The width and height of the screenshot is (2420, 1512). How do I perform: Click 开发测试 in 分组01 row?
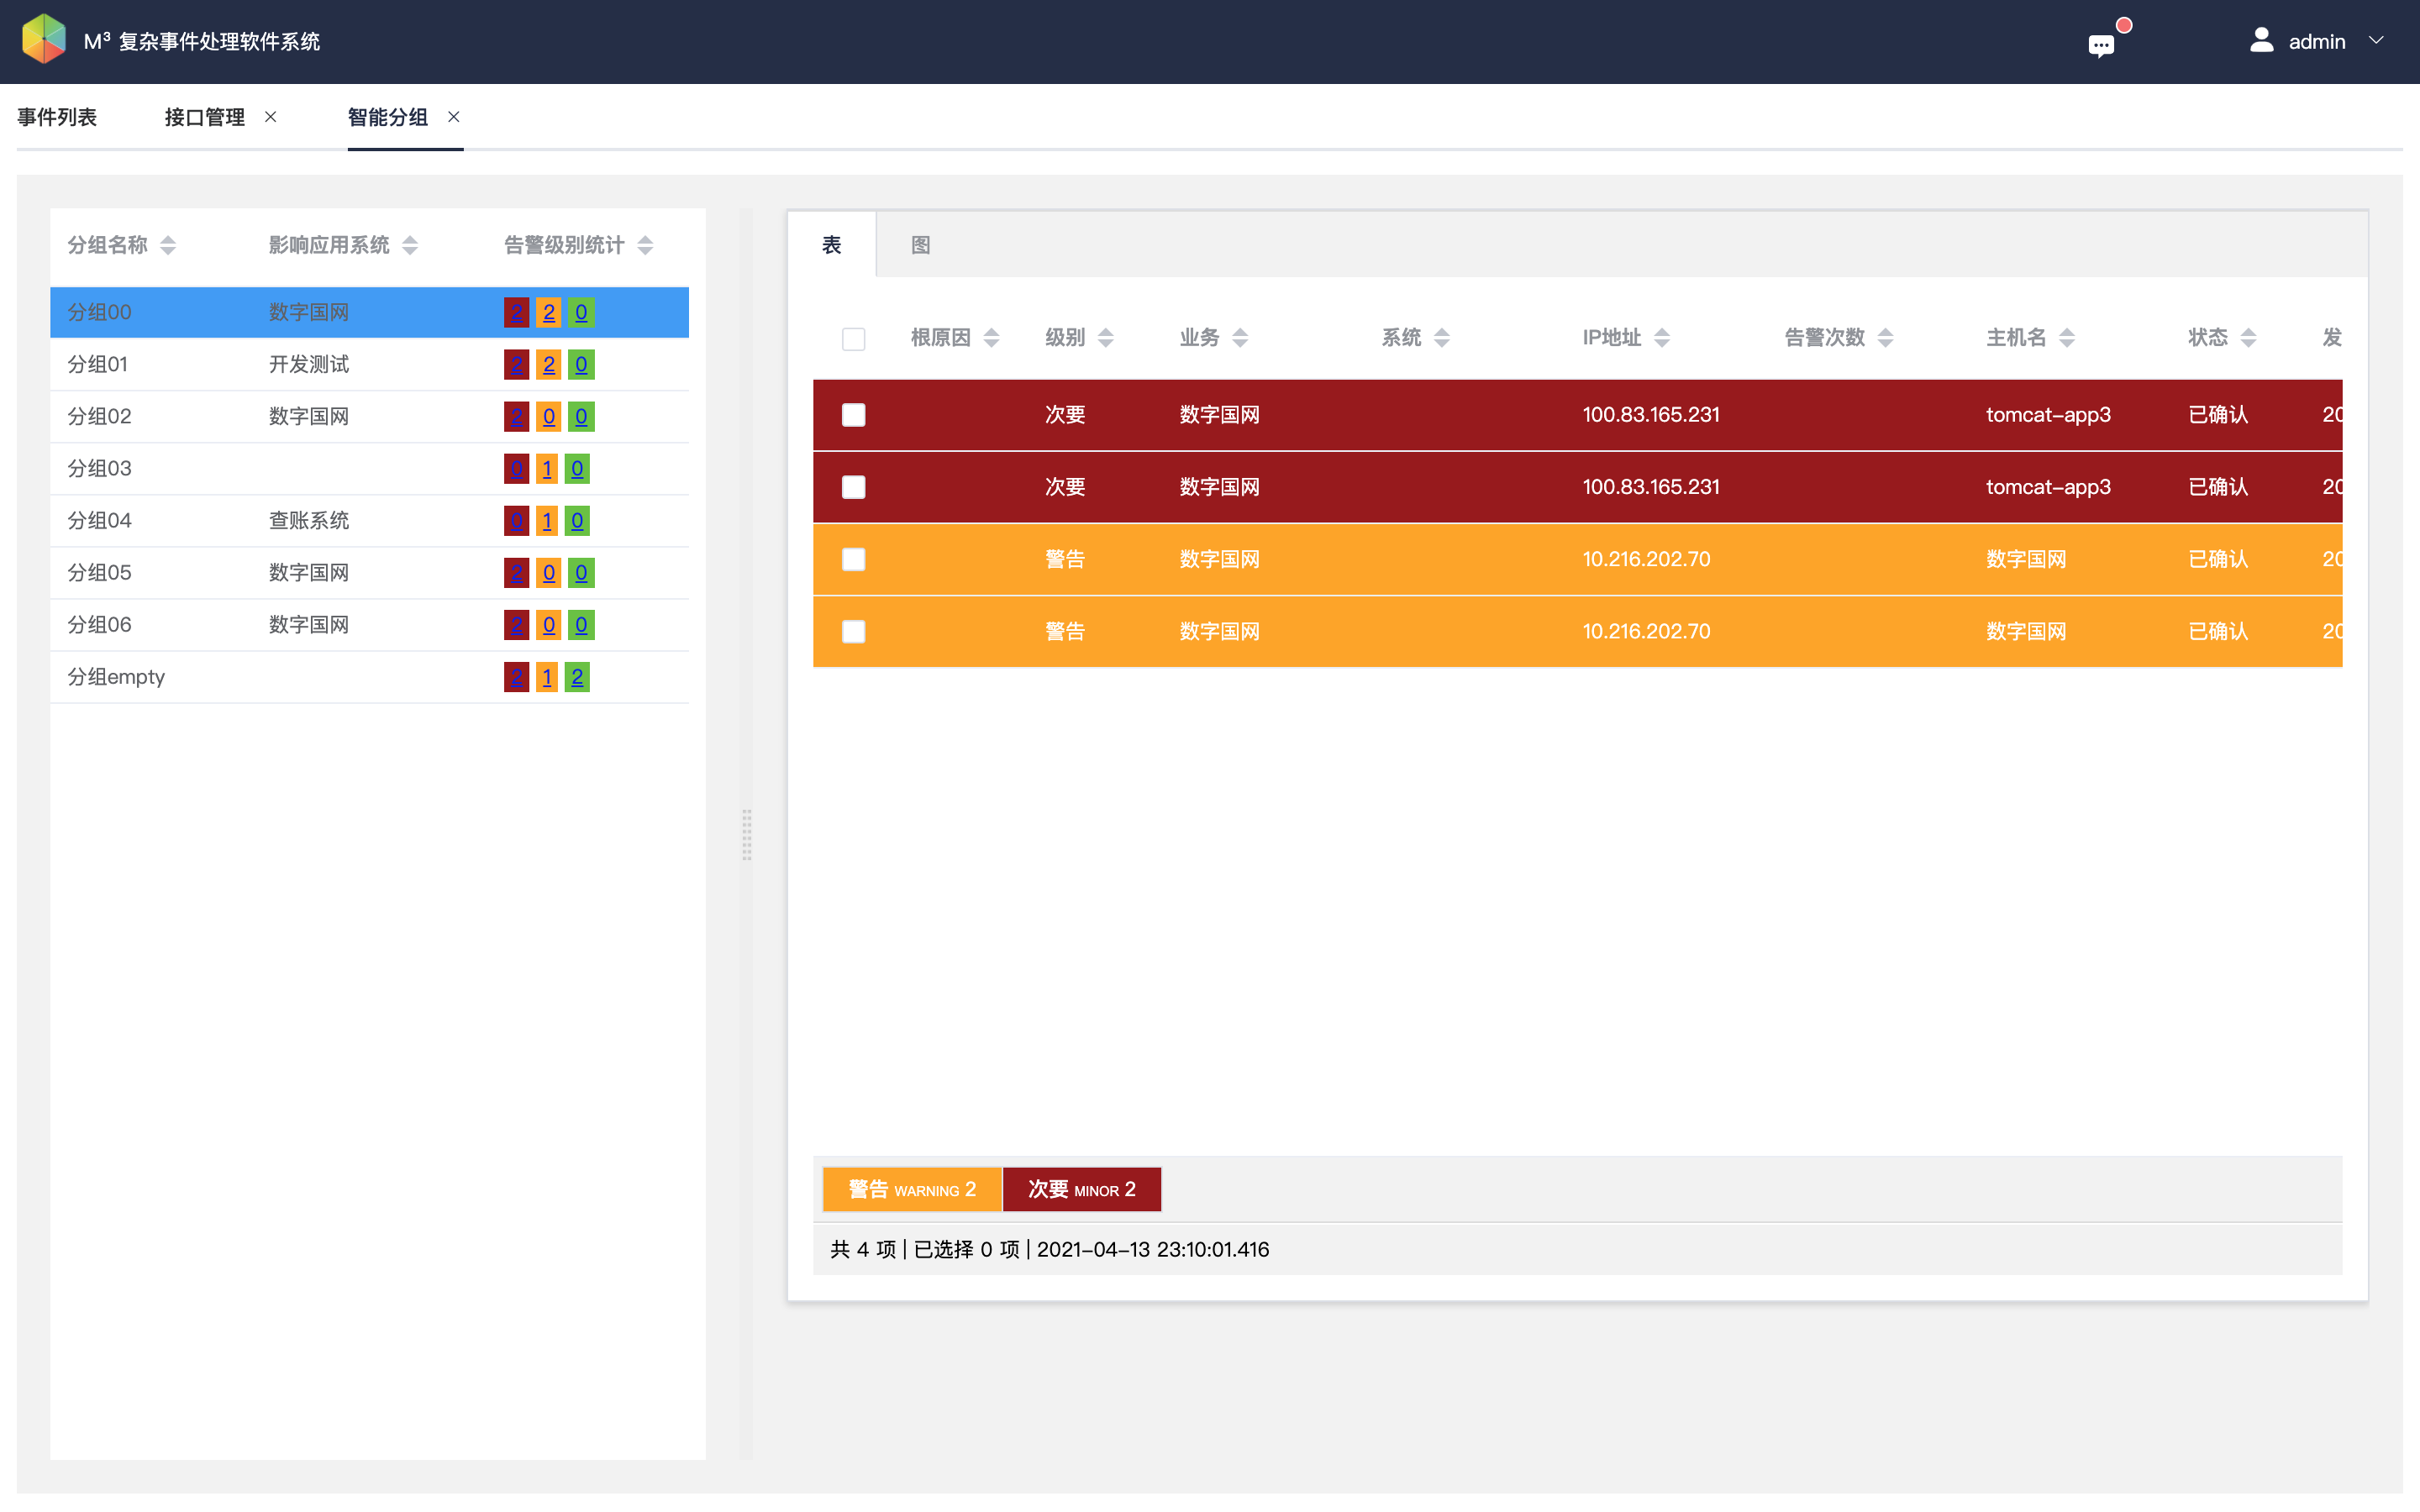309,364
